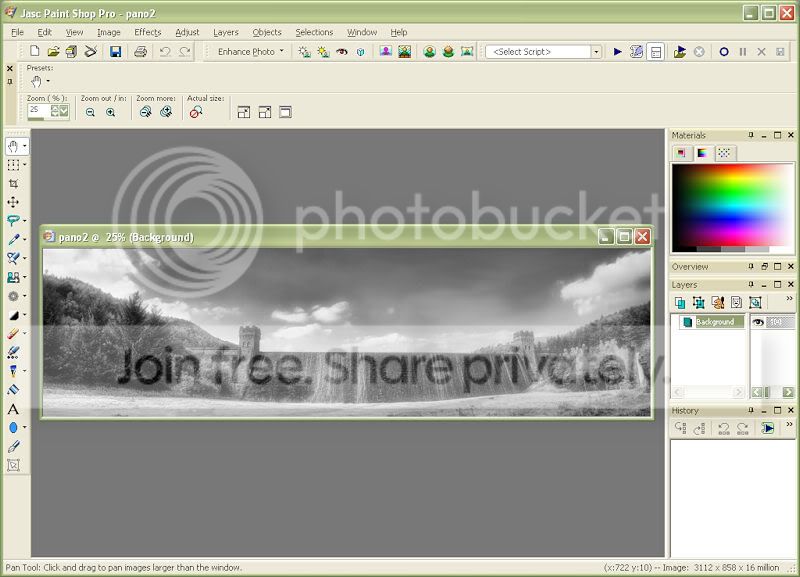Image resolution: width=800 pixels, height=577 pixels.
Task: Pin the Materials palette with pushpin
Action: [x=751, y=135]
